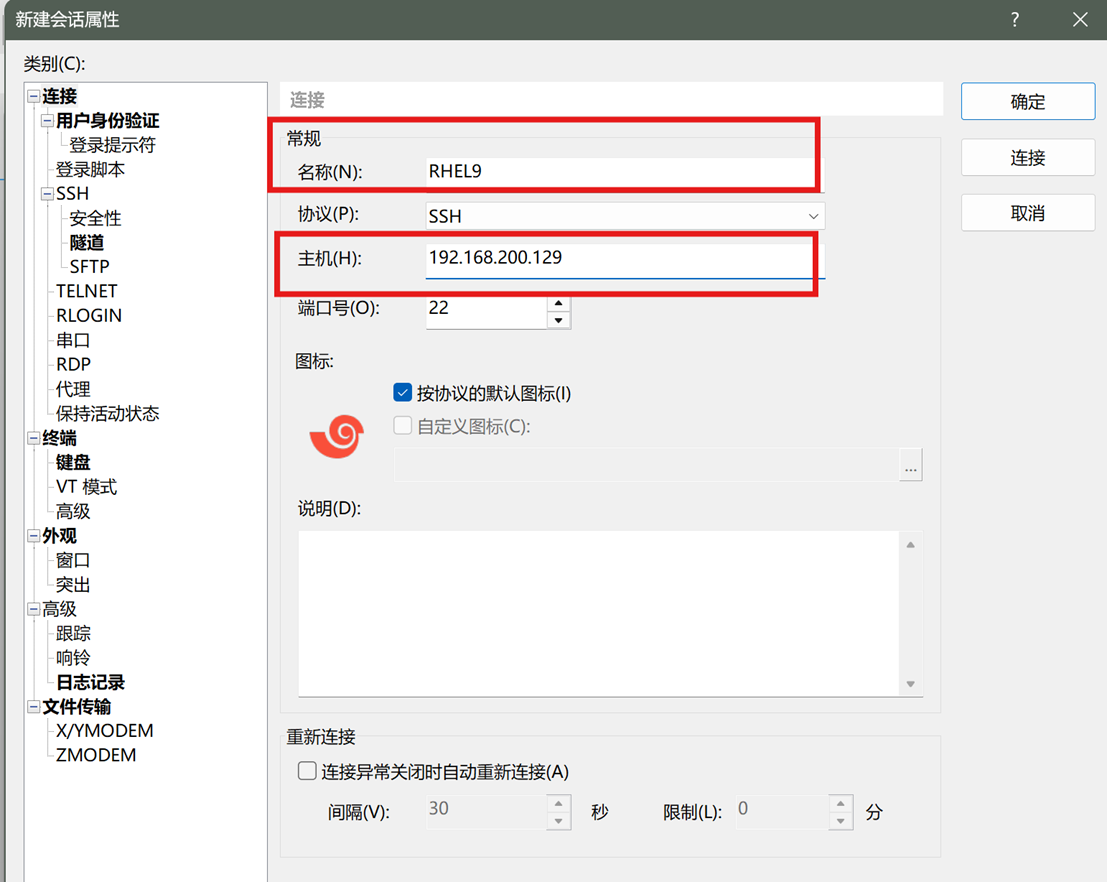
Task: Increase the reconnect interval value
Action: [x=558, y=804]
